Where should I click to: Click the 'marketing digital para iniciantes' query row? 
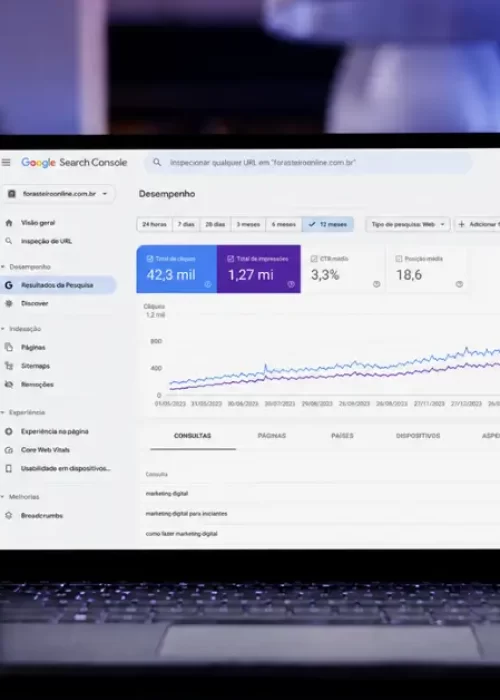(x=321, y=514)
